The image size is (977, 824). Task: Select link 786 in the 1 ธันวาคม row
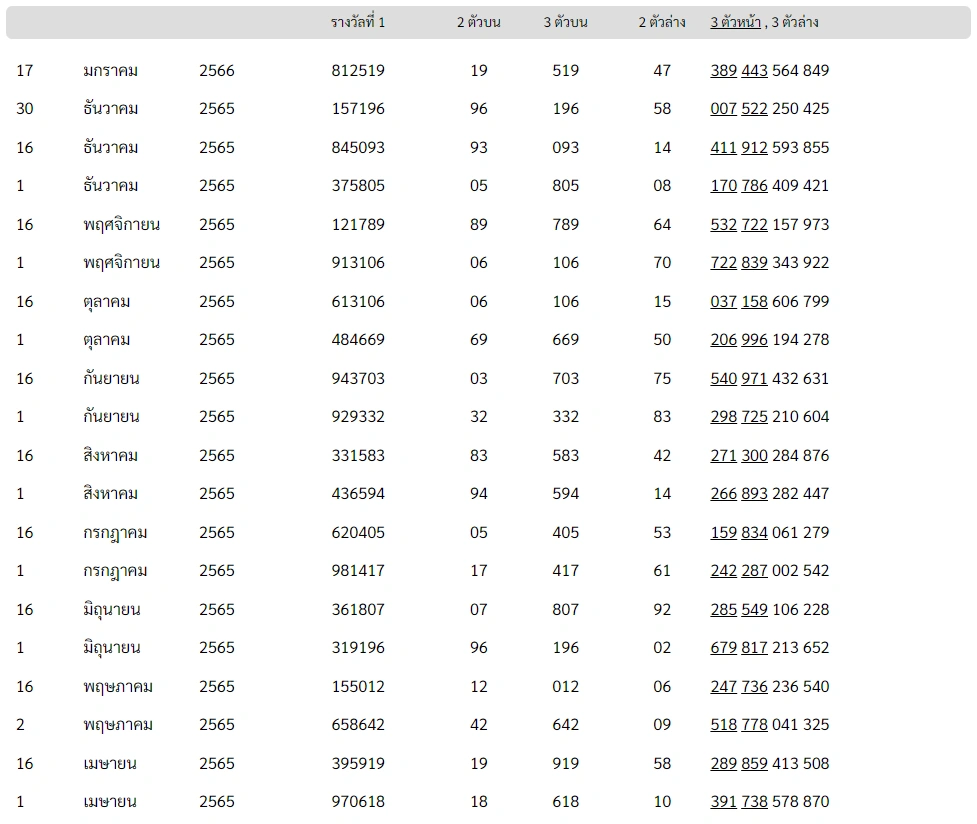754,186
